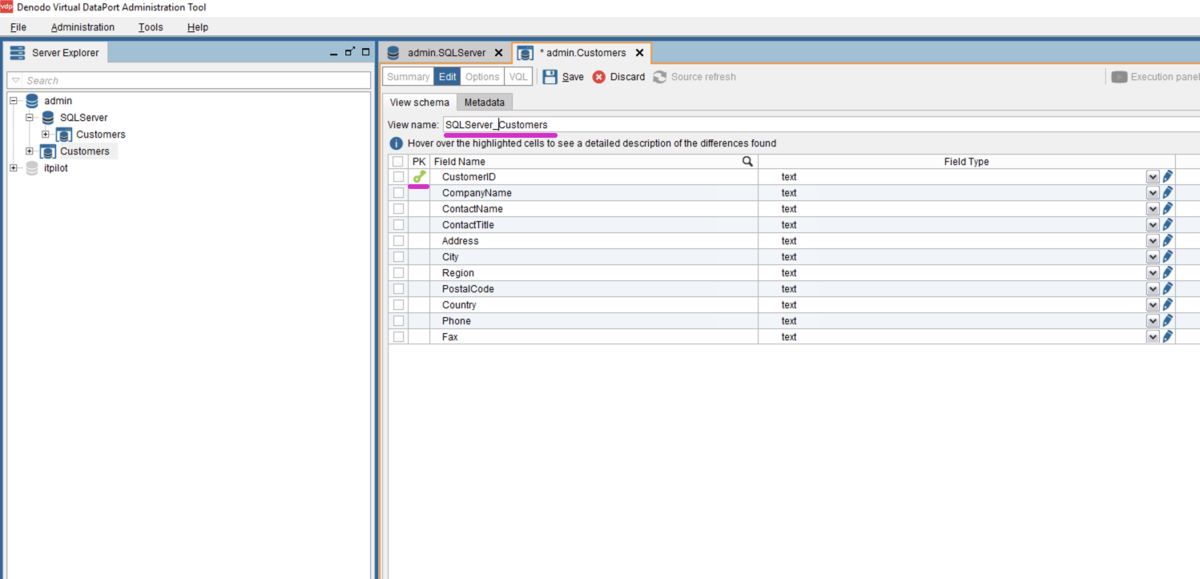1200x579 pixels.
Task: Open the field type dropdown for Phone
Action: (1152, 321)
